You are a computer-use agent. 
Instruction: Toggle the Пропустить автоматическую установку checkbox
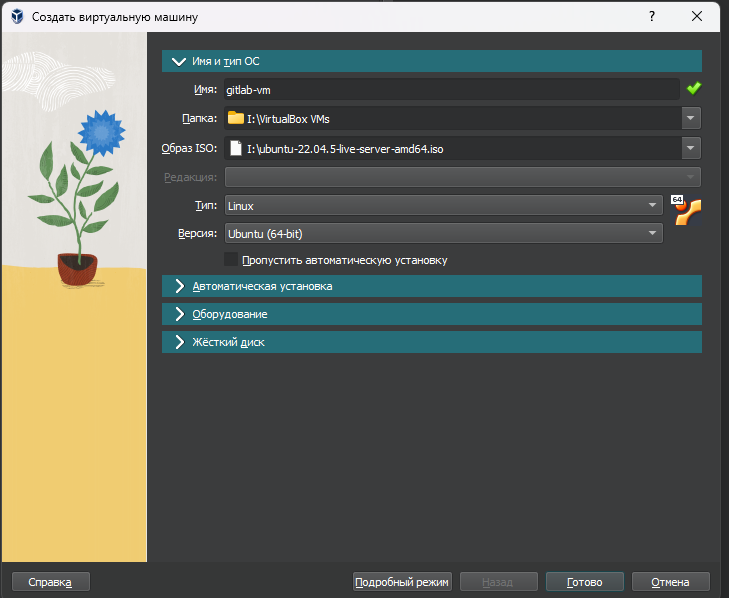pyautogui.click(x=231, y=259)
